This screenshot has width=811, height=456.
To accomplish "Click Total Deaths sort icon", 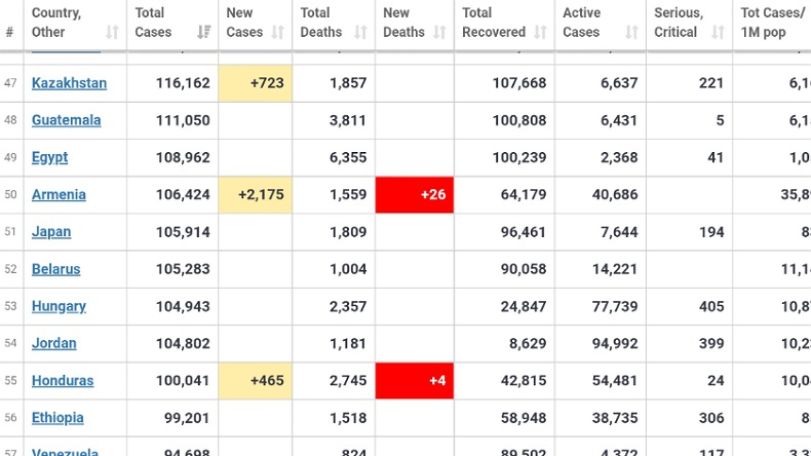I will [361, 33].
